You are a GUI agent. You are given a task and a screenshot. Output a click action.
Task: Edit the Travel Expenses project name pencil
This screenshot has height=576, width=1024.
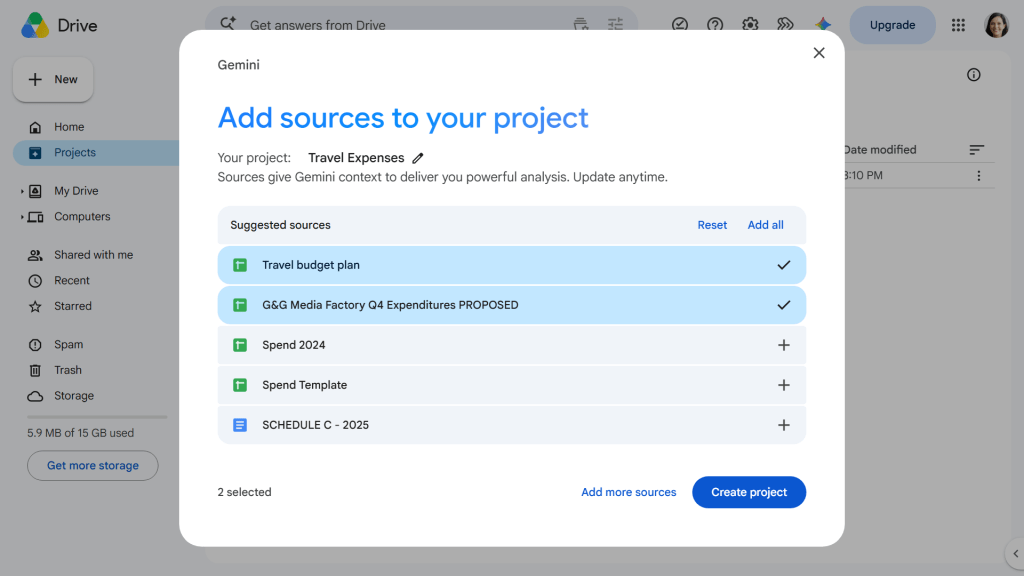418,158
